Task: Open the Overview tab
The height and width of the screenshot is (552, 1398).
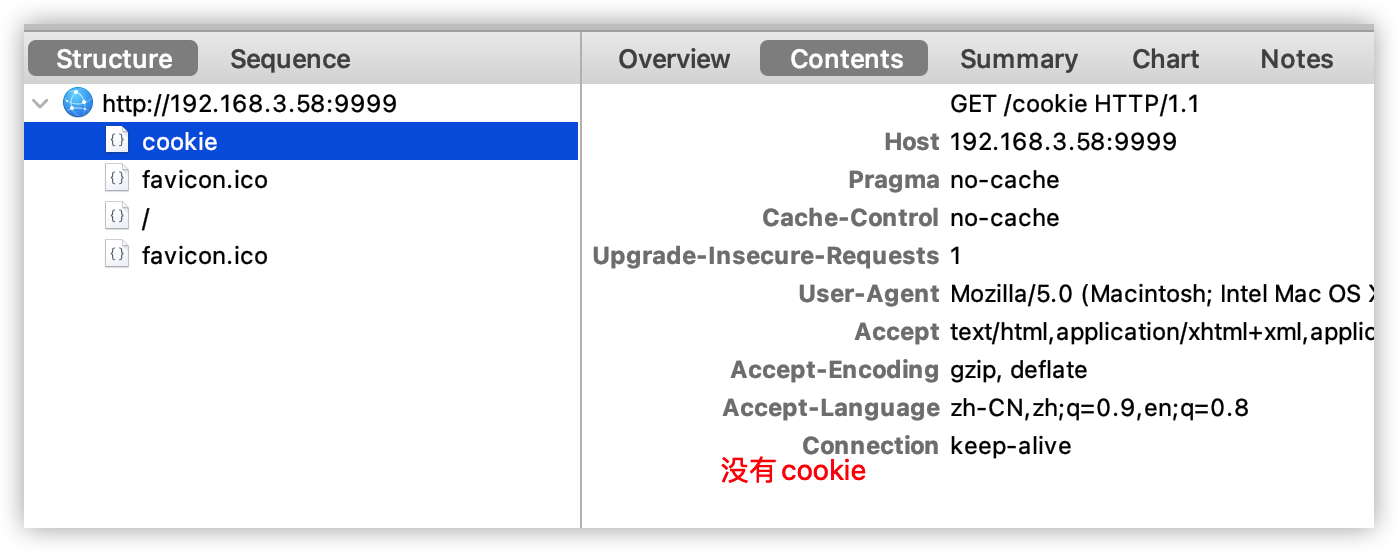Action: 674,59
